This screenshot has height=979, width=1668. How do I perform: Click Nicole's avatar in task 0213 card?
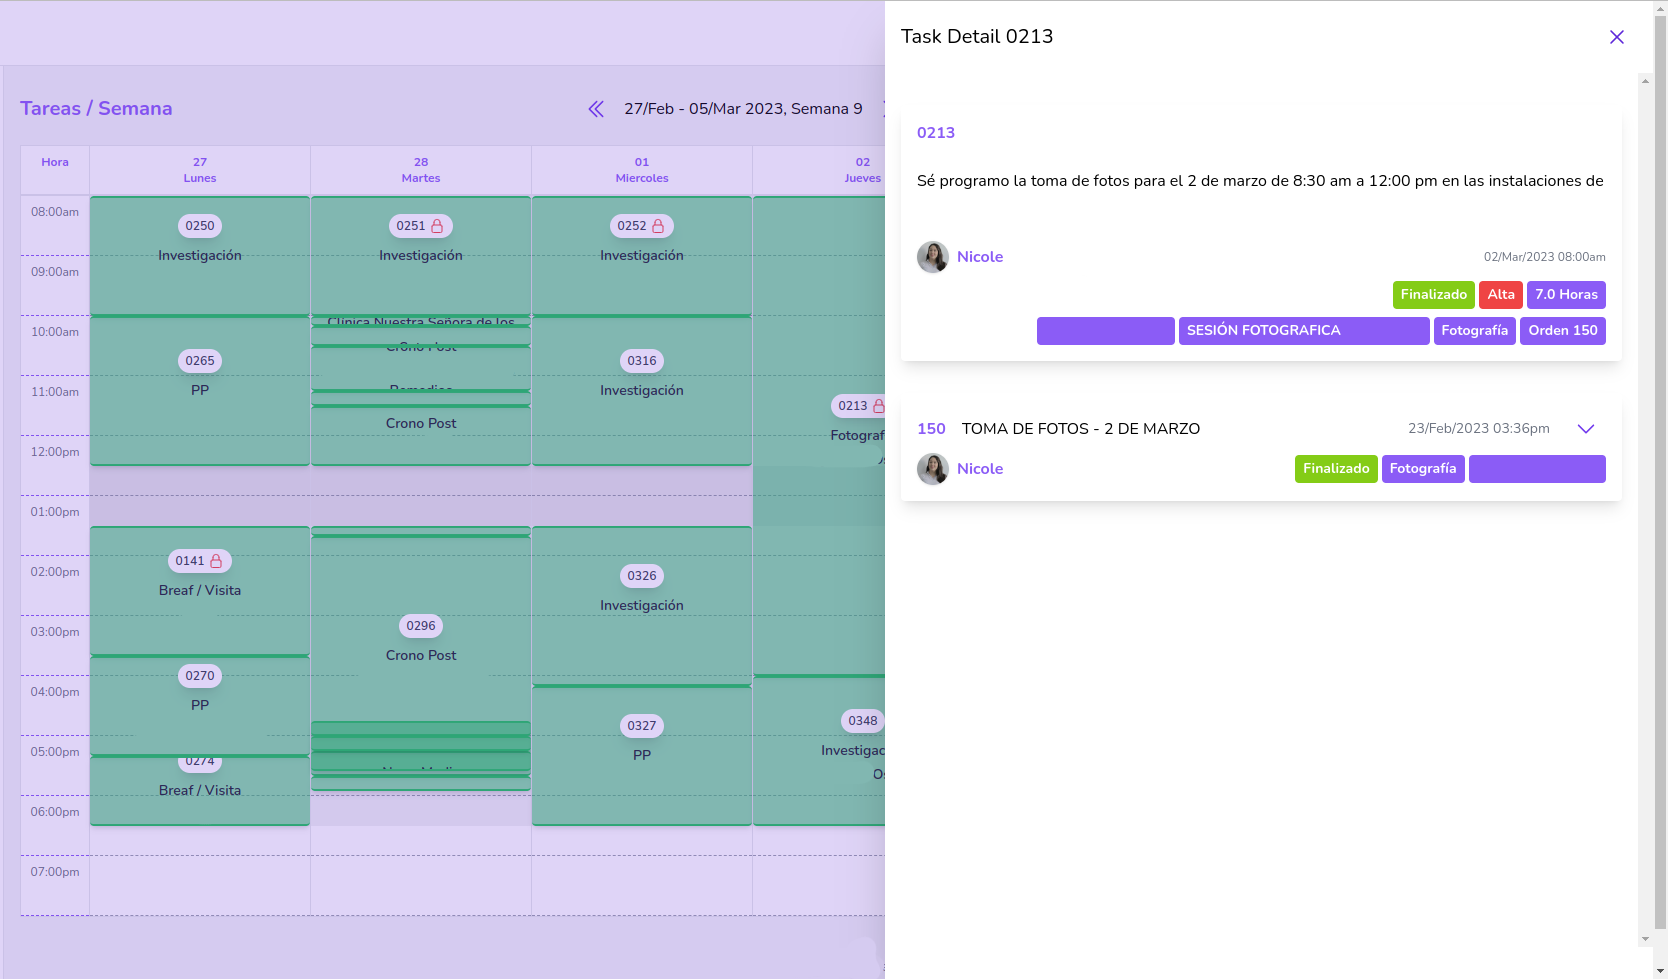click(x=933, y=257)
